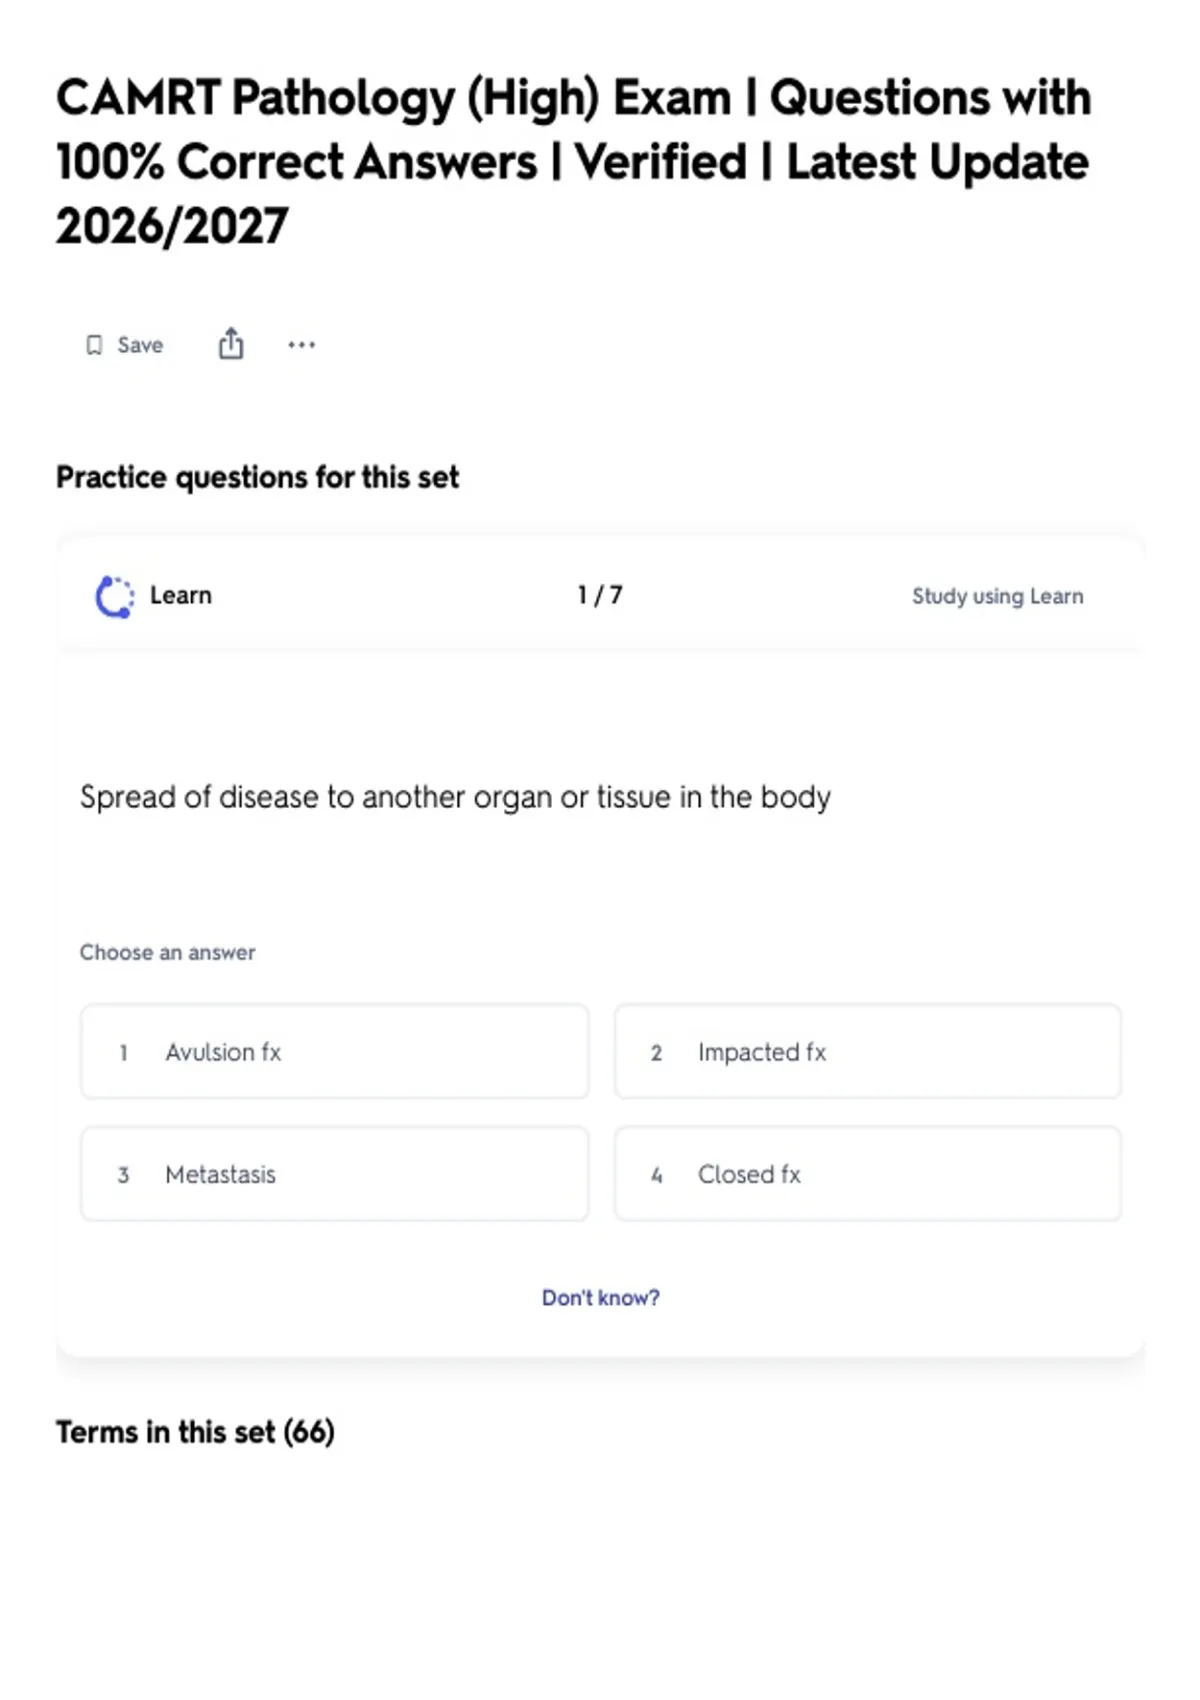Click the Terms in this set (66) heading

click(x=195, y=1432)
